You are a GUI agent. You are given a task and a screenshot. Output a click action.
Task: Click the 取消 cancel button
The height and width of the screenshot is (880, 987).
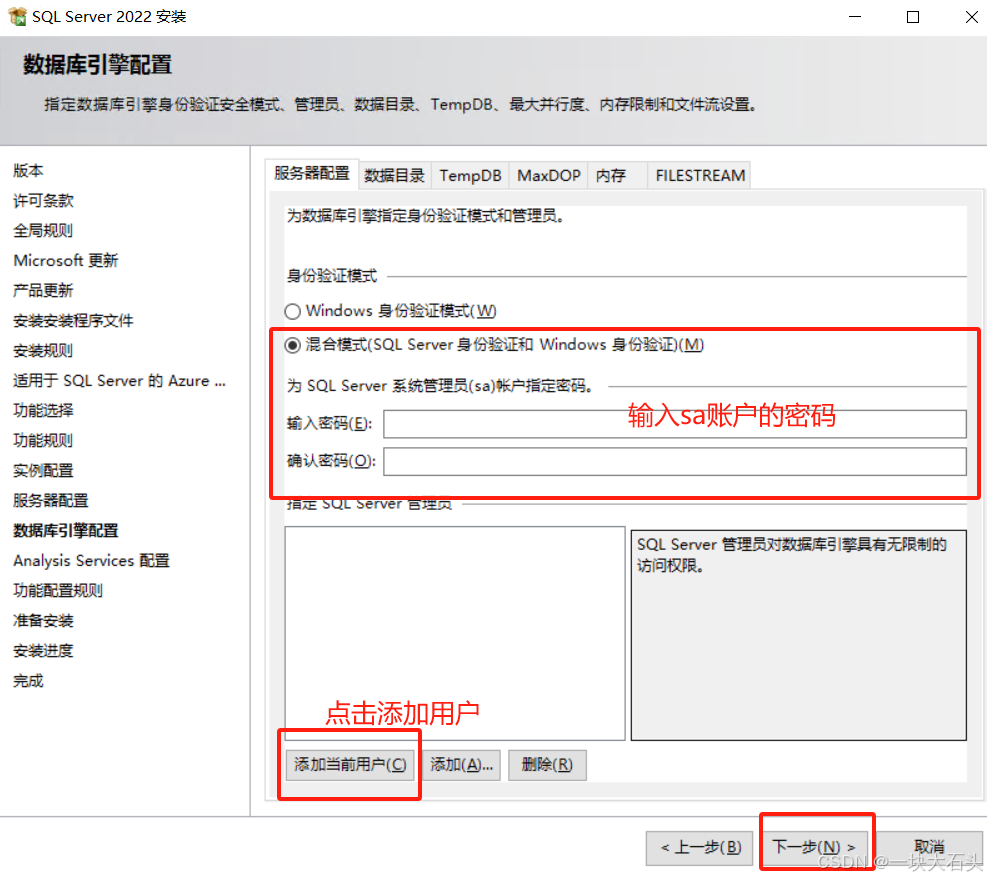click(929, 848)
